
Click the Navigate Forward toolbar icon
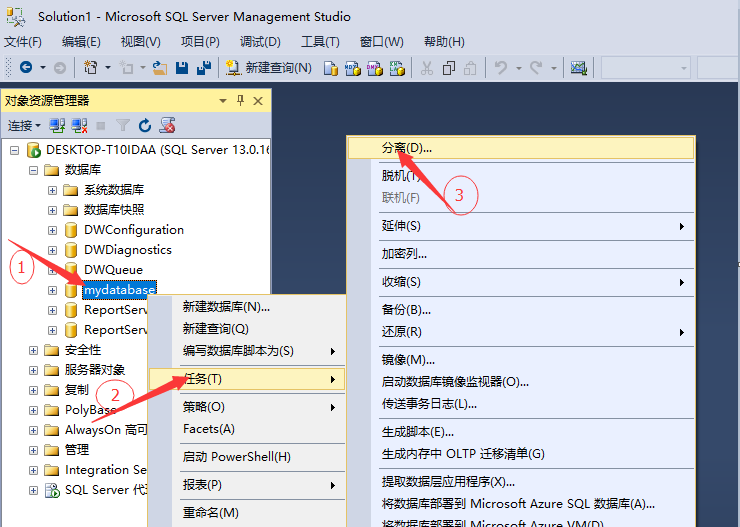59,68
